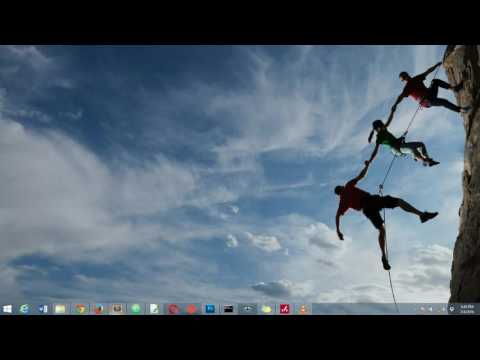This screenshot has width=480, height=360.
Task: Open the red square app icon
Action: (285, 309)
